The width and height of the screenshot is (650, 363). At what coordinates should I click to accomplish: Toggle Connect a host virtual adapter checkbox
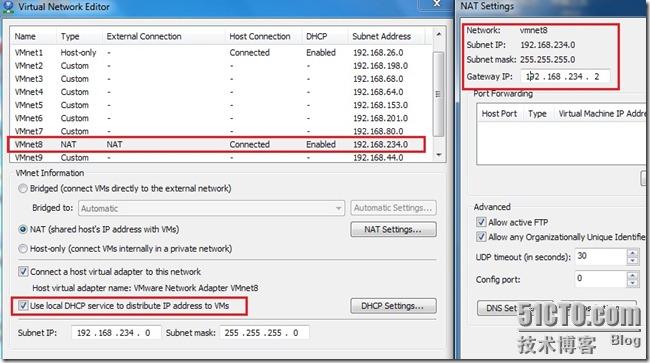pos(23,272)
